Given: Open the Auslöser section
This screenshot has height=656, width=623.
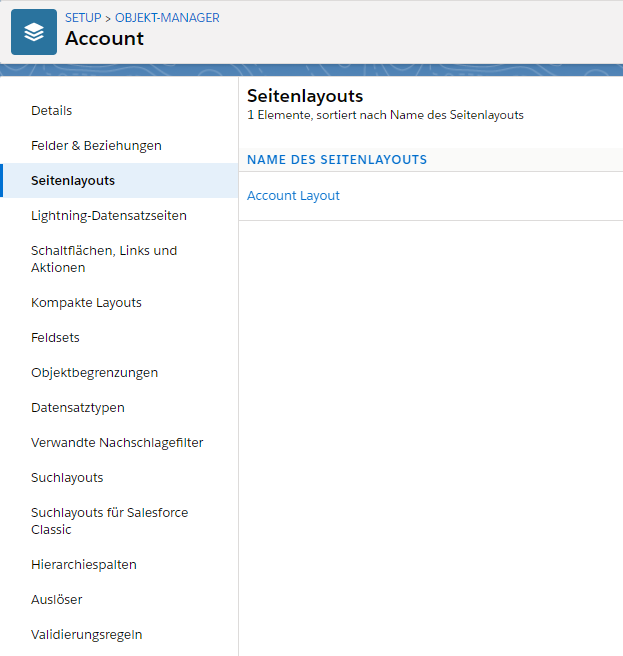Looking at the screenshot, I should pyautogui.click(x=56, y=600).
